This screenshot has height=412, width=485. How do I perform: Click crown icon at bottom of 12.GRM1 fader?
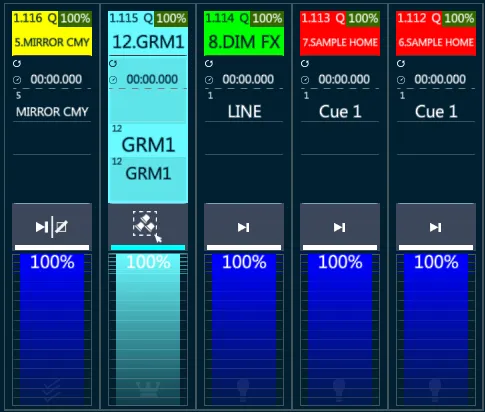(x=148, y=390)
